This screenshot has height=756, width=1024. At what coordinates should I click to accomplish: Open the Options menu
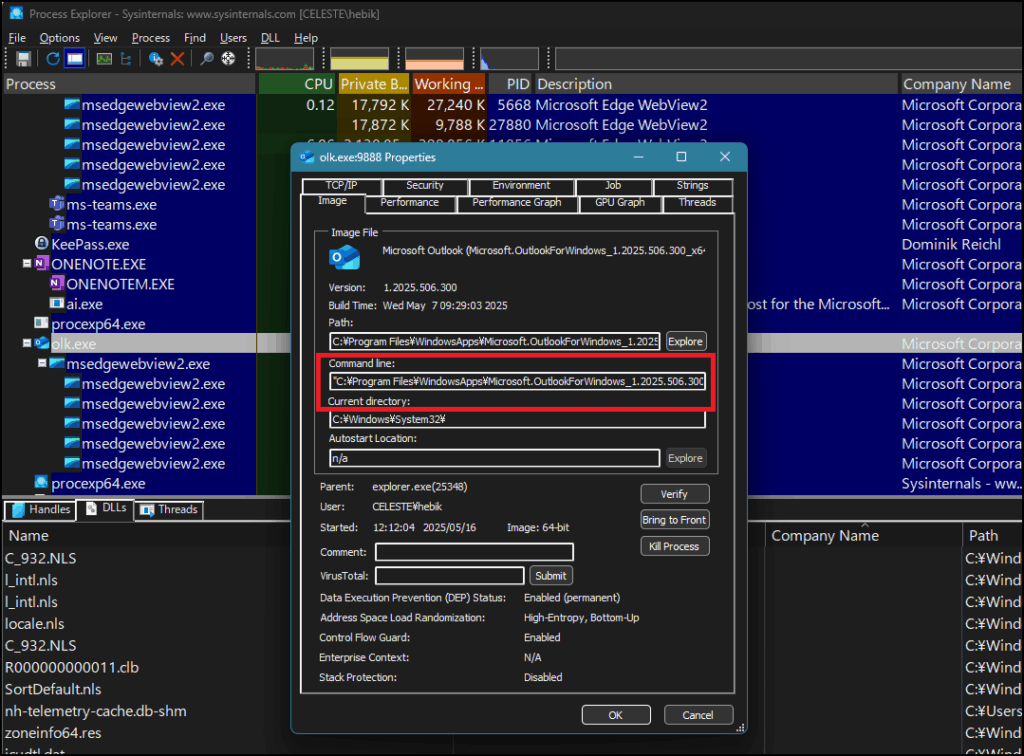click(59, 38)
